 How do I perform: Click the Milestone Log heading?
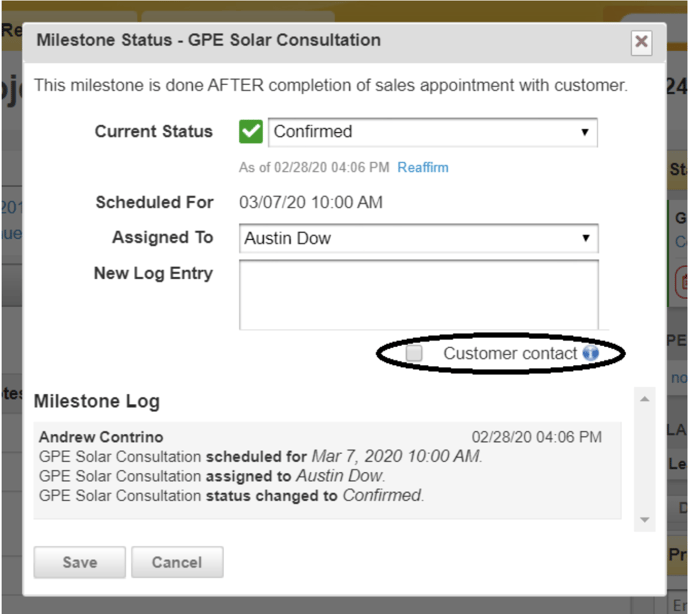[96, 401]
